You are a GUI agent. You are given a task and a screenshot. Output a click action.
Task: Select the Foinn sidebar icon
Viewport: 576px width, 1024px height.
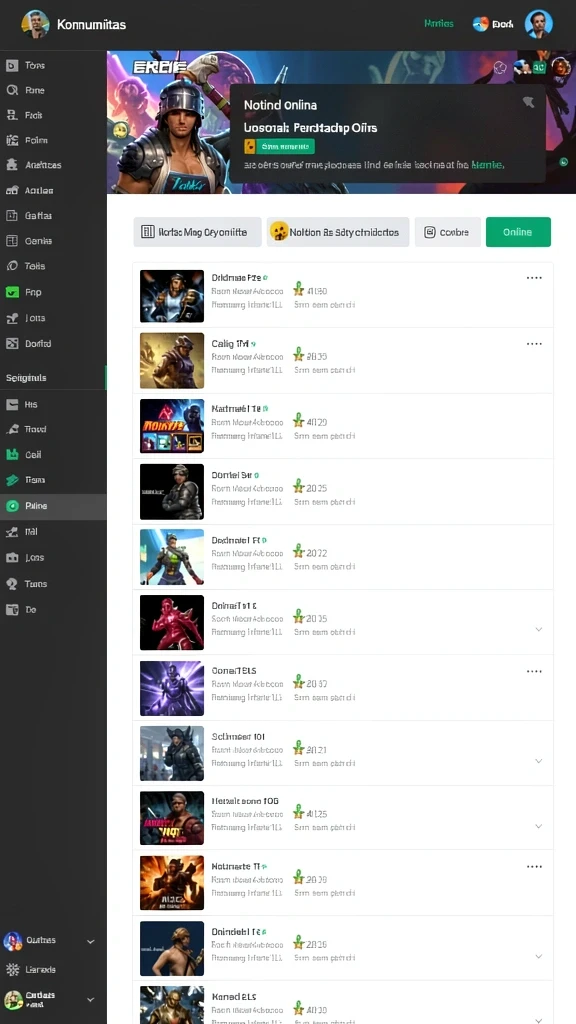click(11, 140)
